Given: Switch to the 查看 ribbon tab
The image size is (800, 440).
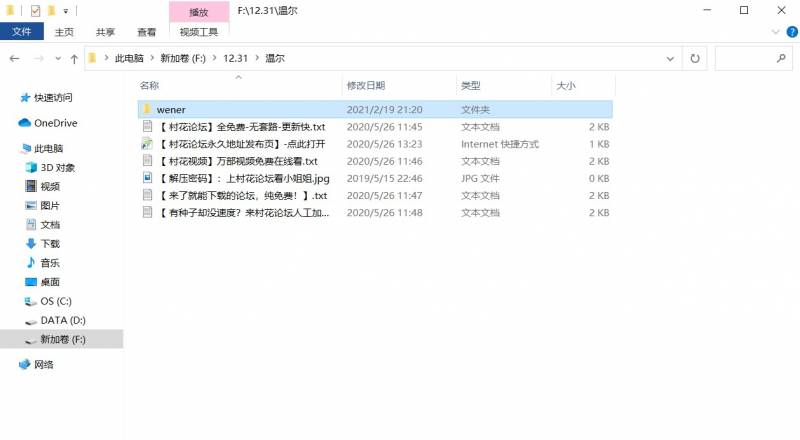Looking at the screenshot, I should click(147, 32).
